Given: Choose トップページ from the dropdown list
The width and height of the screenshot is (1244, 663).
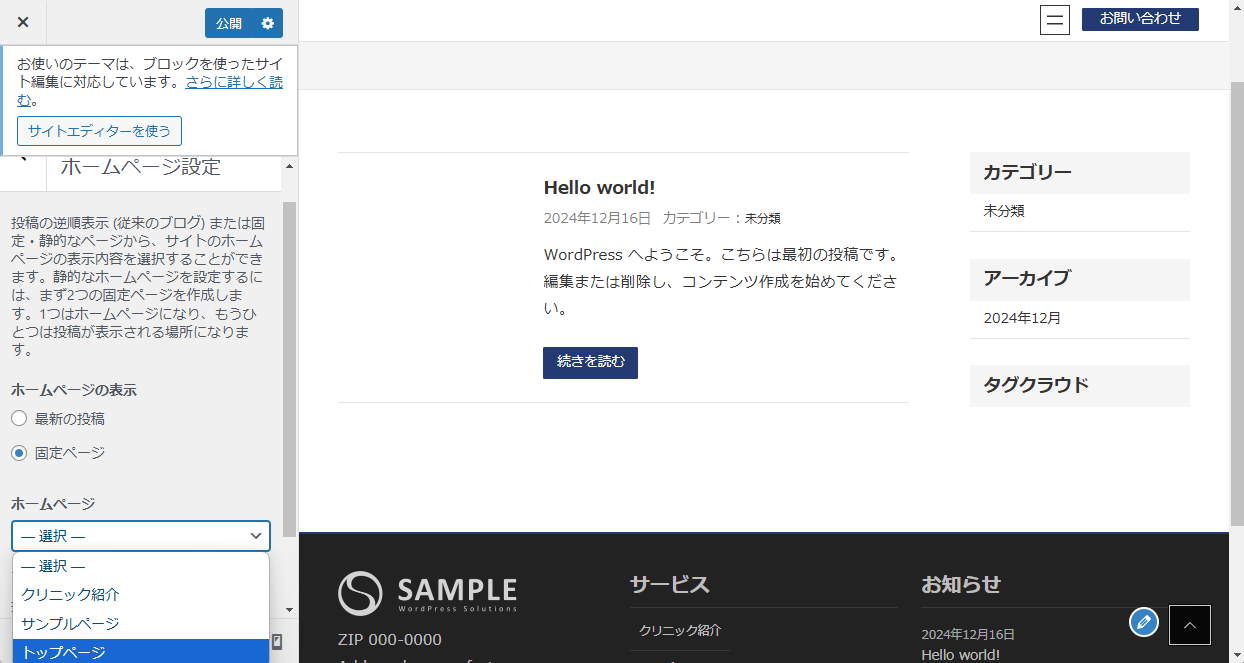Looking at the screenshot, I should [x=141, y=652].
